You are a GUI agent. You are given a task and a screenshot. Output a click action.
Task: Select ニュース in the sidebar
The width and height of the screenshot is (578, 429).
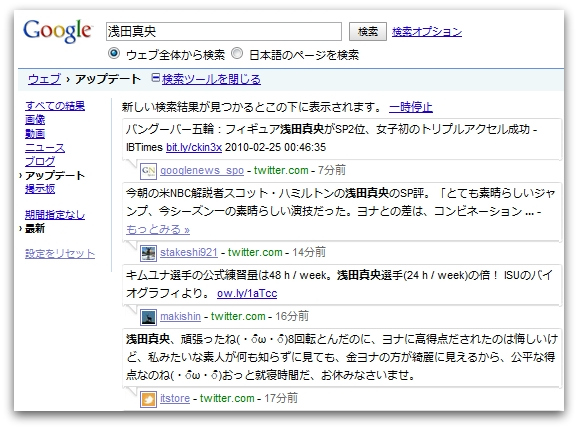[x=45, y=147]
